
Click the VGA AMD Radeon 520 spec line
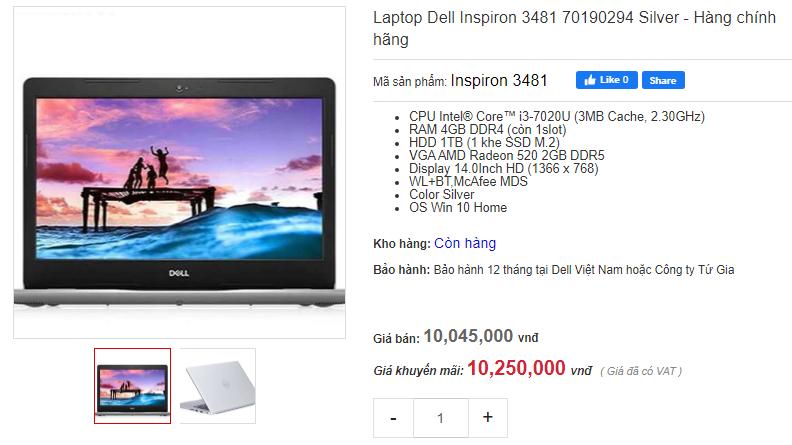click(x=507, y=156)
